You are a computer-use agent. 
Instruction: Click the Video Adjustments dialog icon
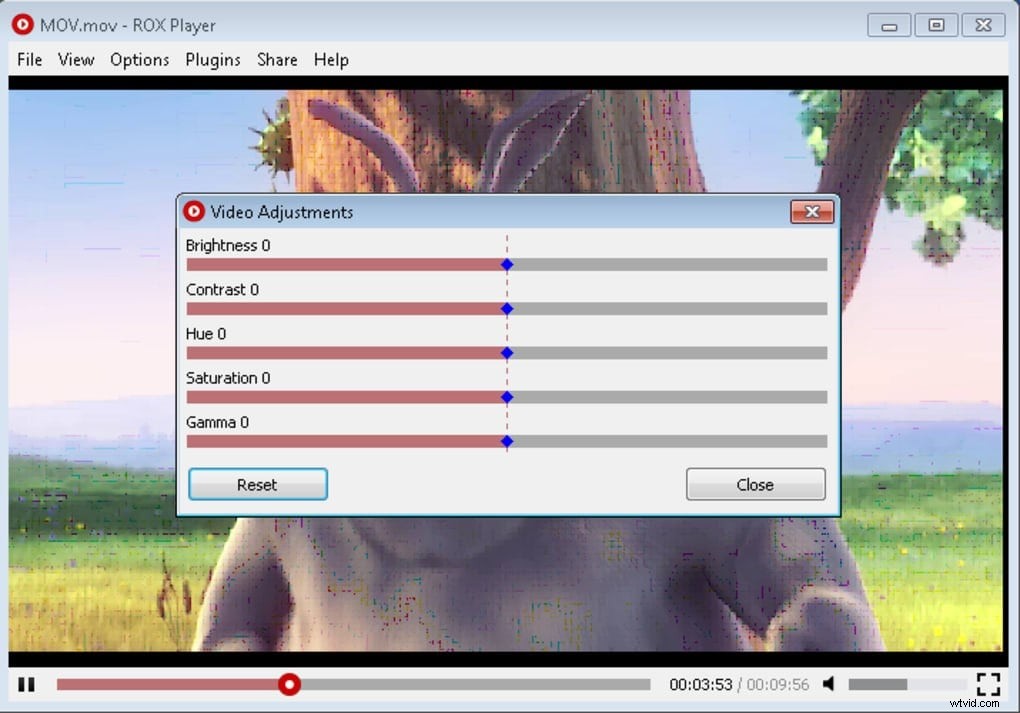click(196, 211)
